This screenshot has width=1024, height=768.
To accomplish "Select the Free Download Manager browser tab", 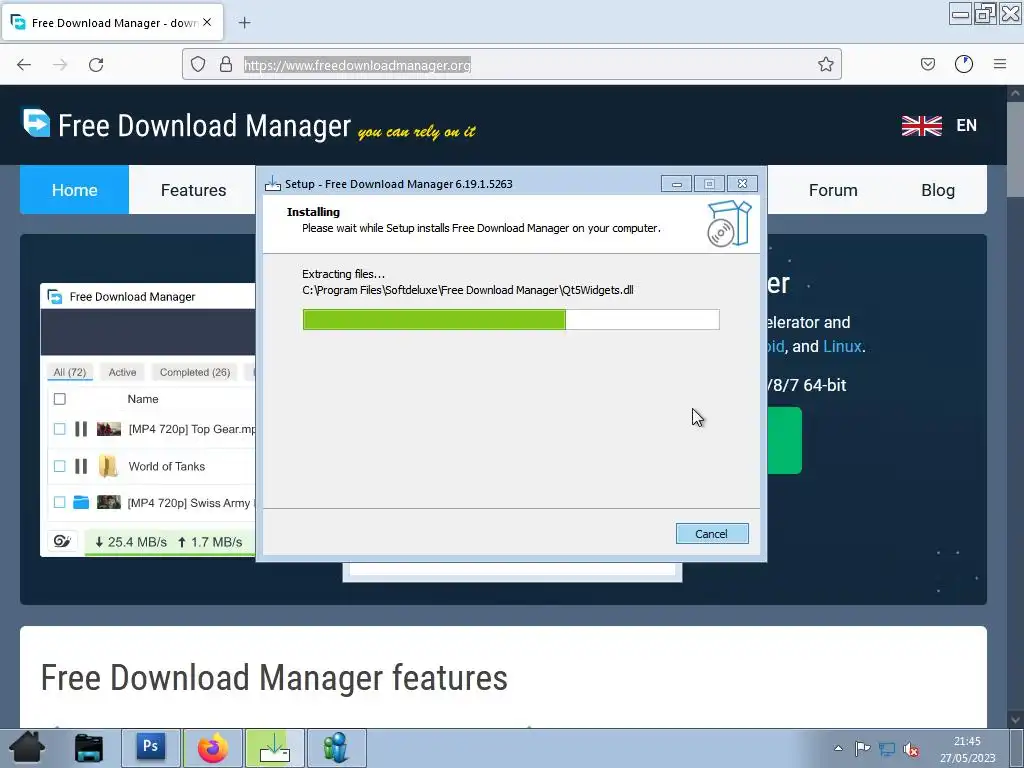I will 113,23.
